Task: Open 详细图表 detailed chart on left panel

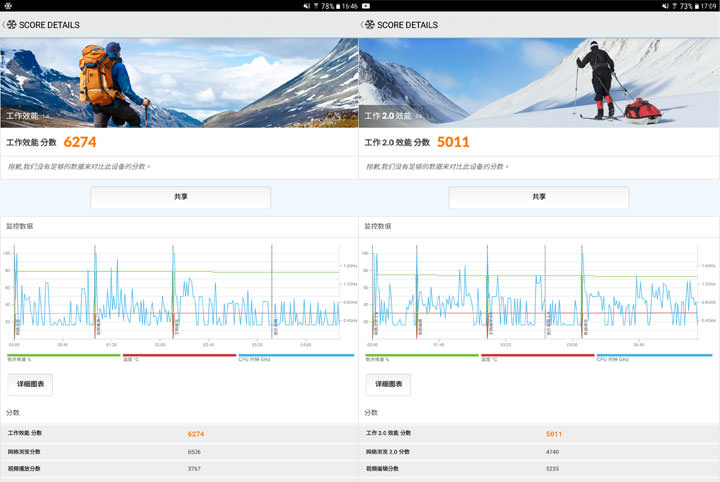Action: 30,384
